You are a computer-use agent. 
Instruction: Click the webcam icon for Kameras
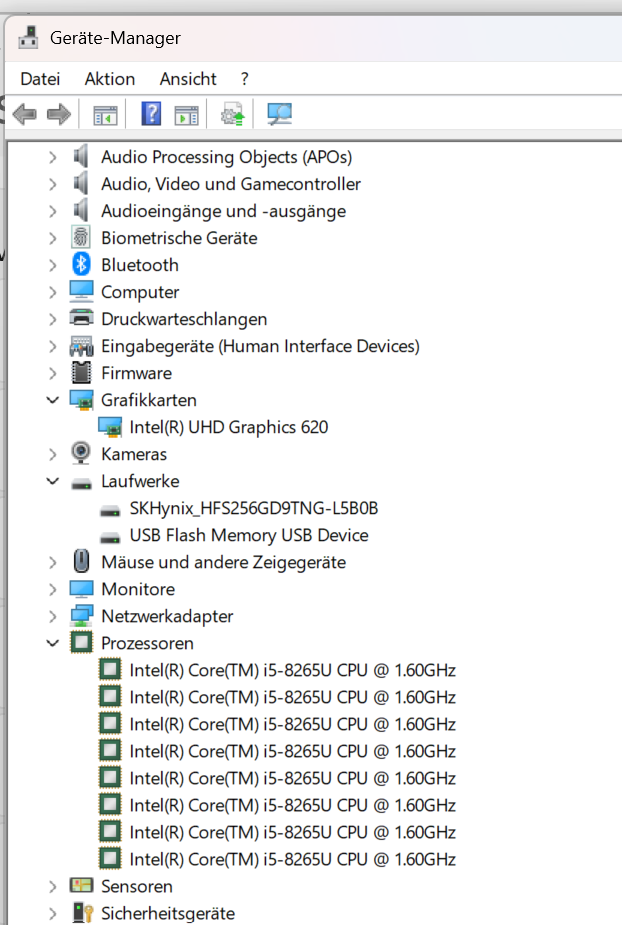coord(81,453)
